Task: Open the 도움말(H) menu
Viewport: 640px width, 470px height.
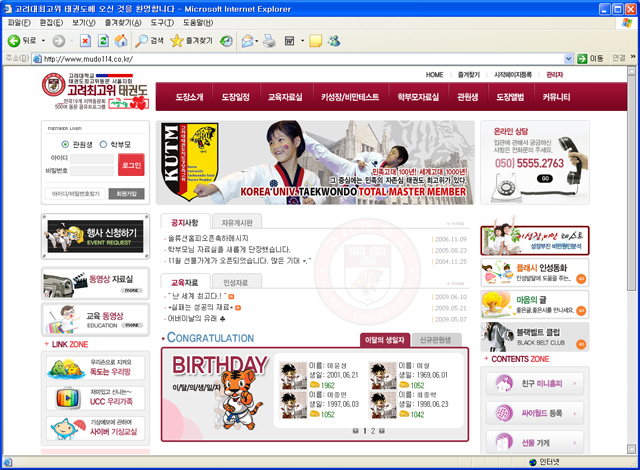Action: click(198, 23)
